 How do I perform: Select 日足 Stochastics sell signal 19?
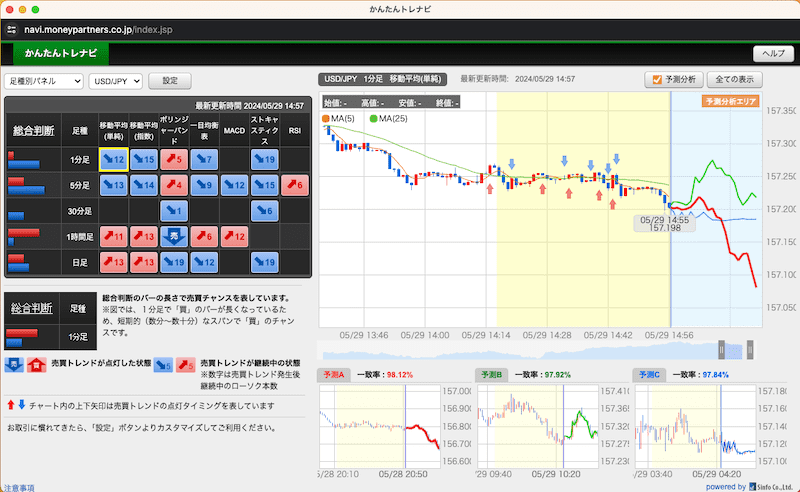click(264, 262)
